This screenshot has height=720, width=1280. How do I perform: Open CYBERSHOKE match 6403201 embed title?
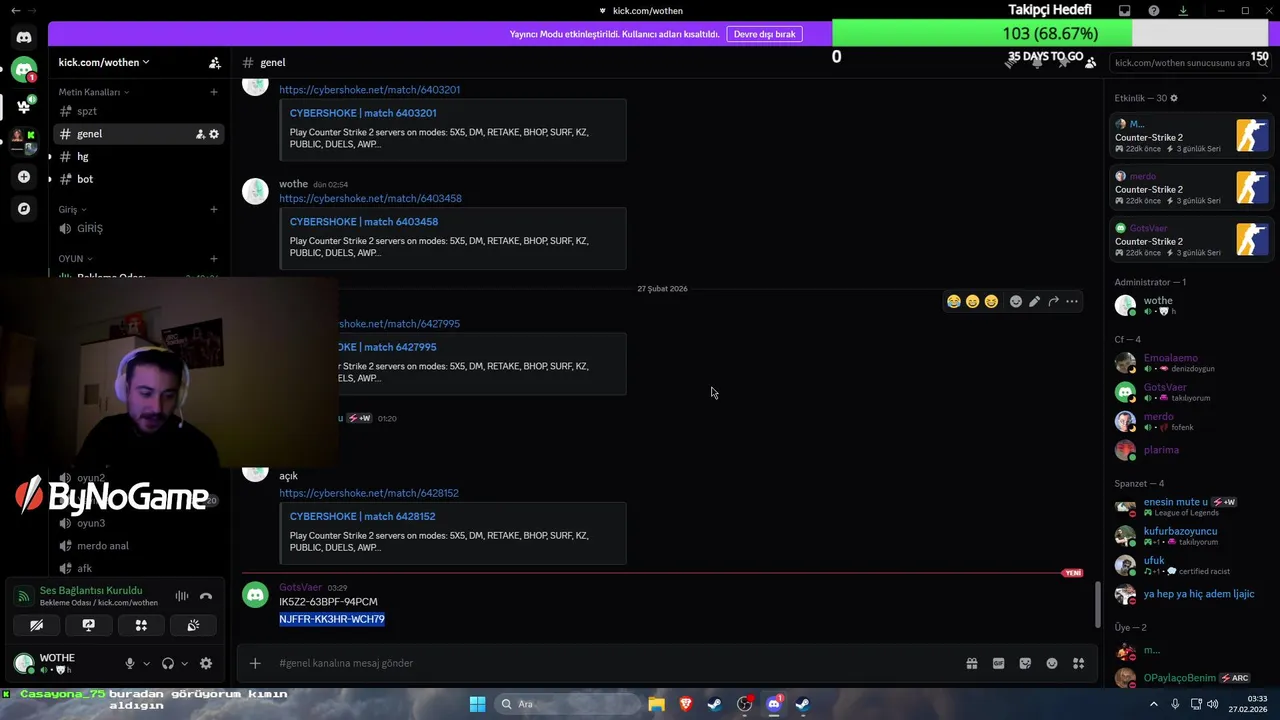[x=363, y=113]
